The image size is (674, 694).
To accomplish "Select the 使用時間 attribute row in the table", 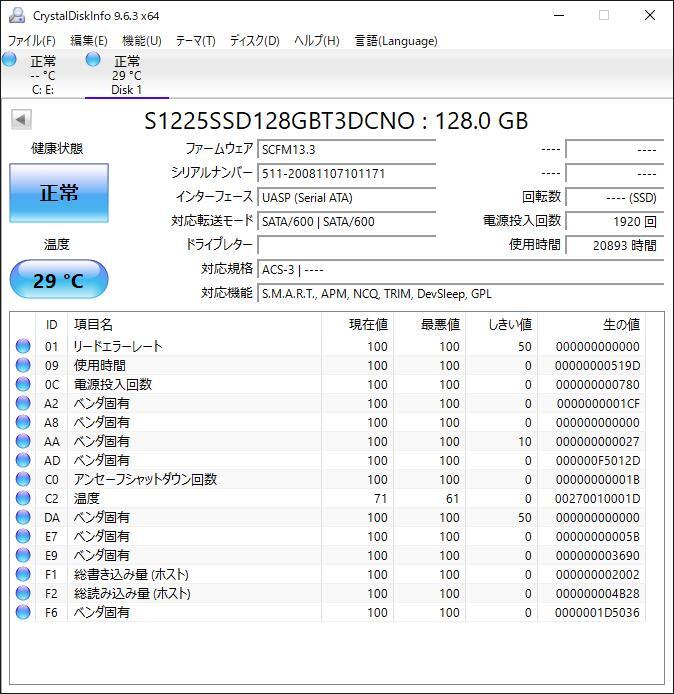I will pos(327,365).
